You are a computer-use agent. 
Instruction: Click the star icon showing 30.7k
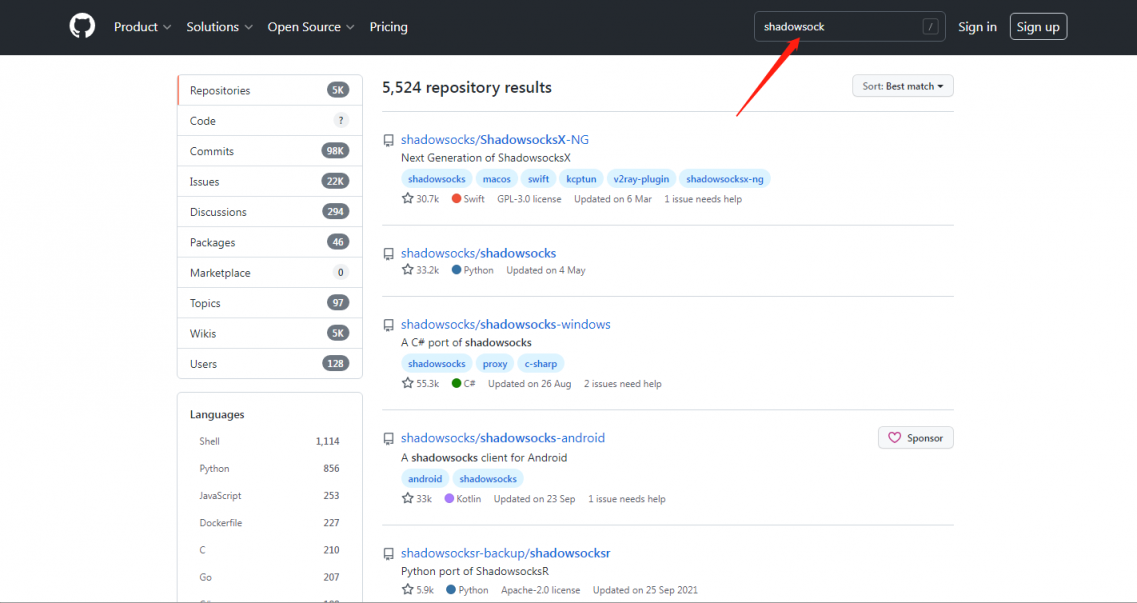click(x=408, y=198)
